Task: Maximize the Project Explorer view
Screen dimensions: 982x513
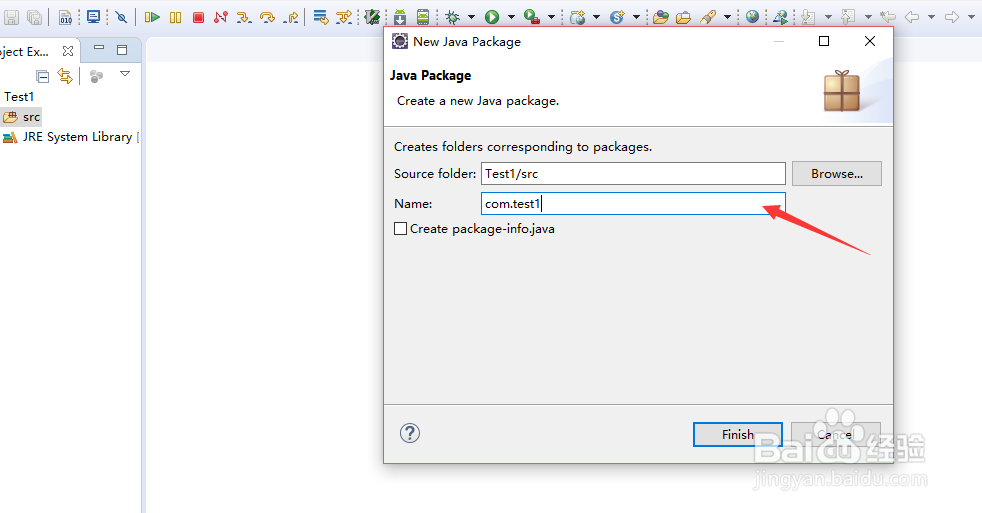Action: point(122,49)
